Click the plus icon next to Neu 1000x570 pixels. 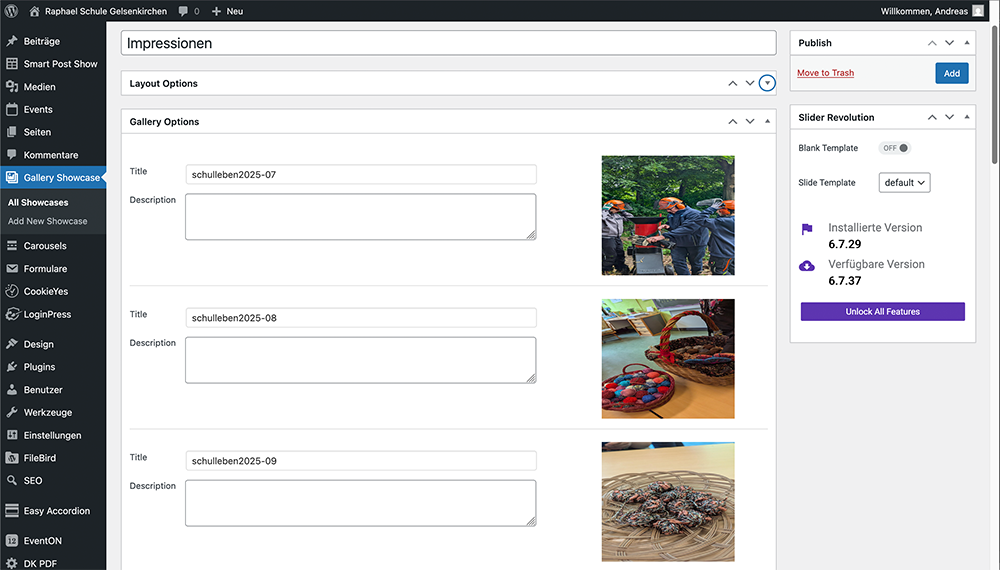coord(216,11)
